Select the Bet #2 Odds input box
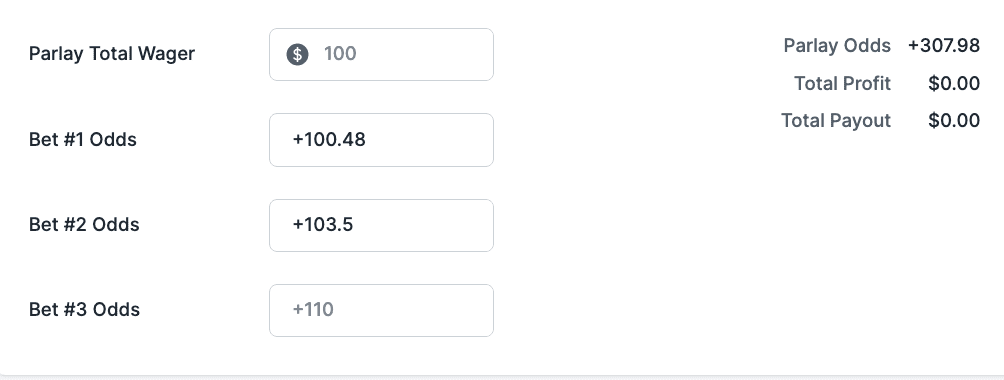This screenshot has height=380, width=1004. coord(381,225)
